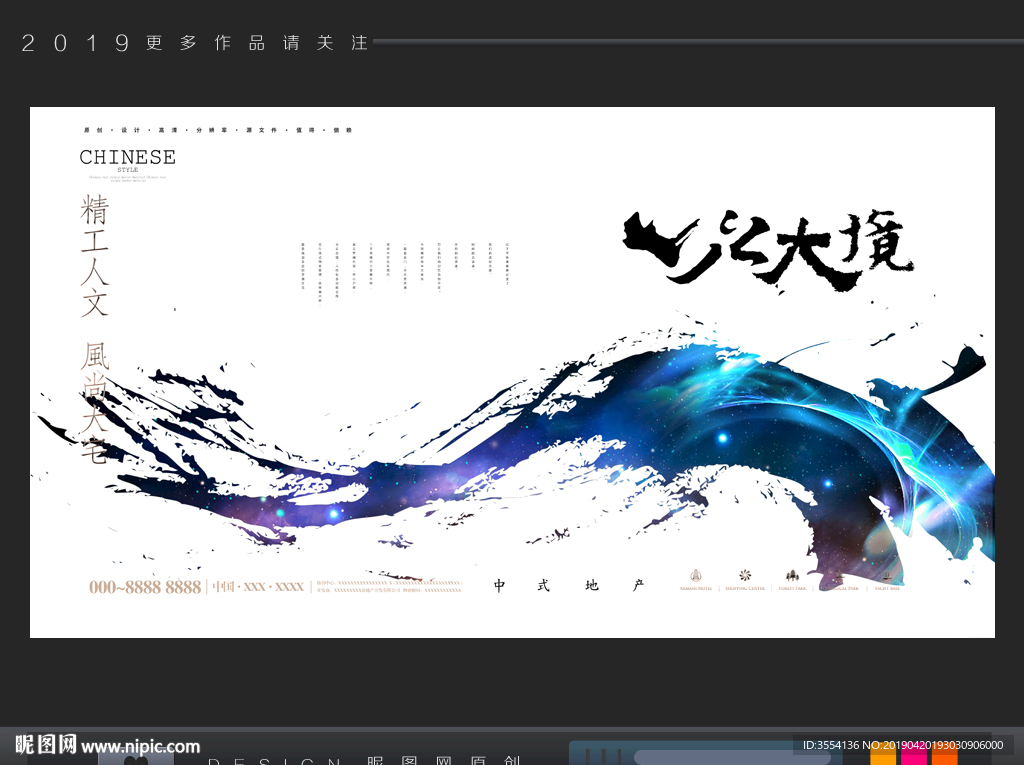Click the 2019 更多作品请关注 header text

(195, 43)
